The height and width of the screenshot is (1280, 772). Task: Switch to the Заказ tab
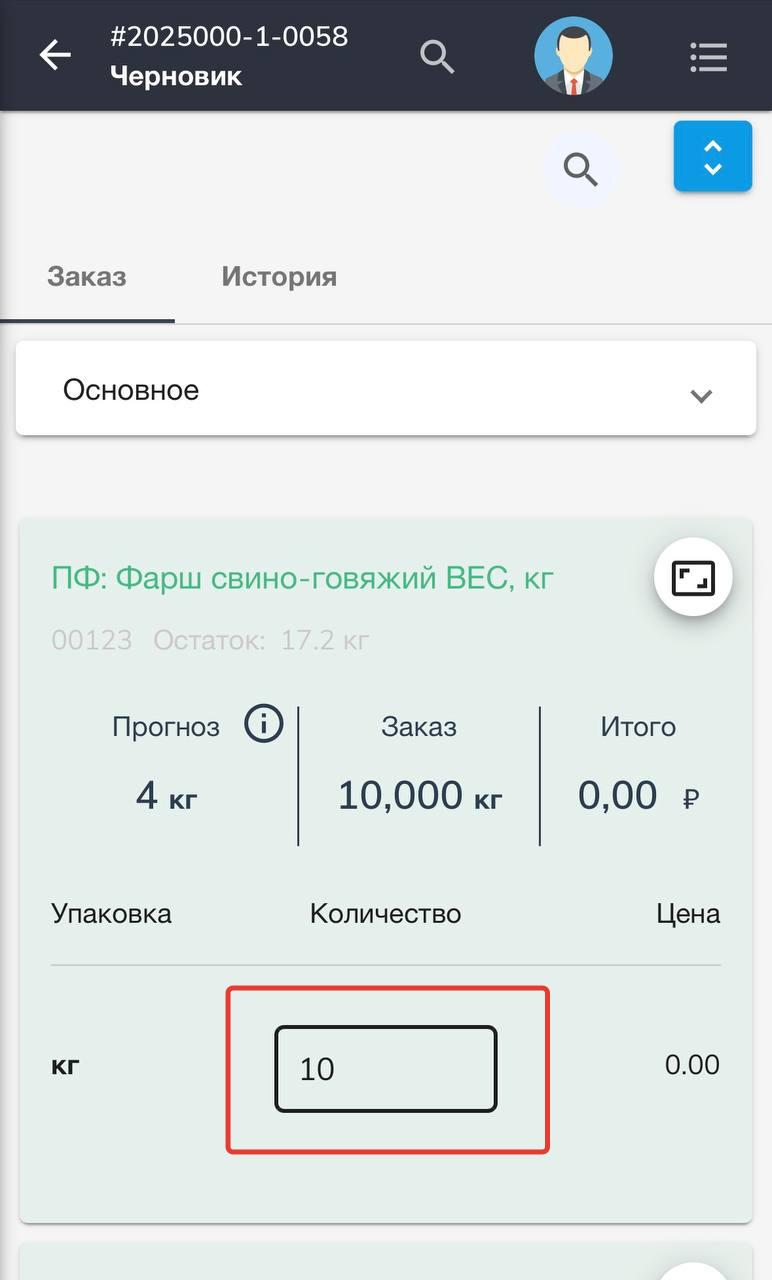pos(87,277)
